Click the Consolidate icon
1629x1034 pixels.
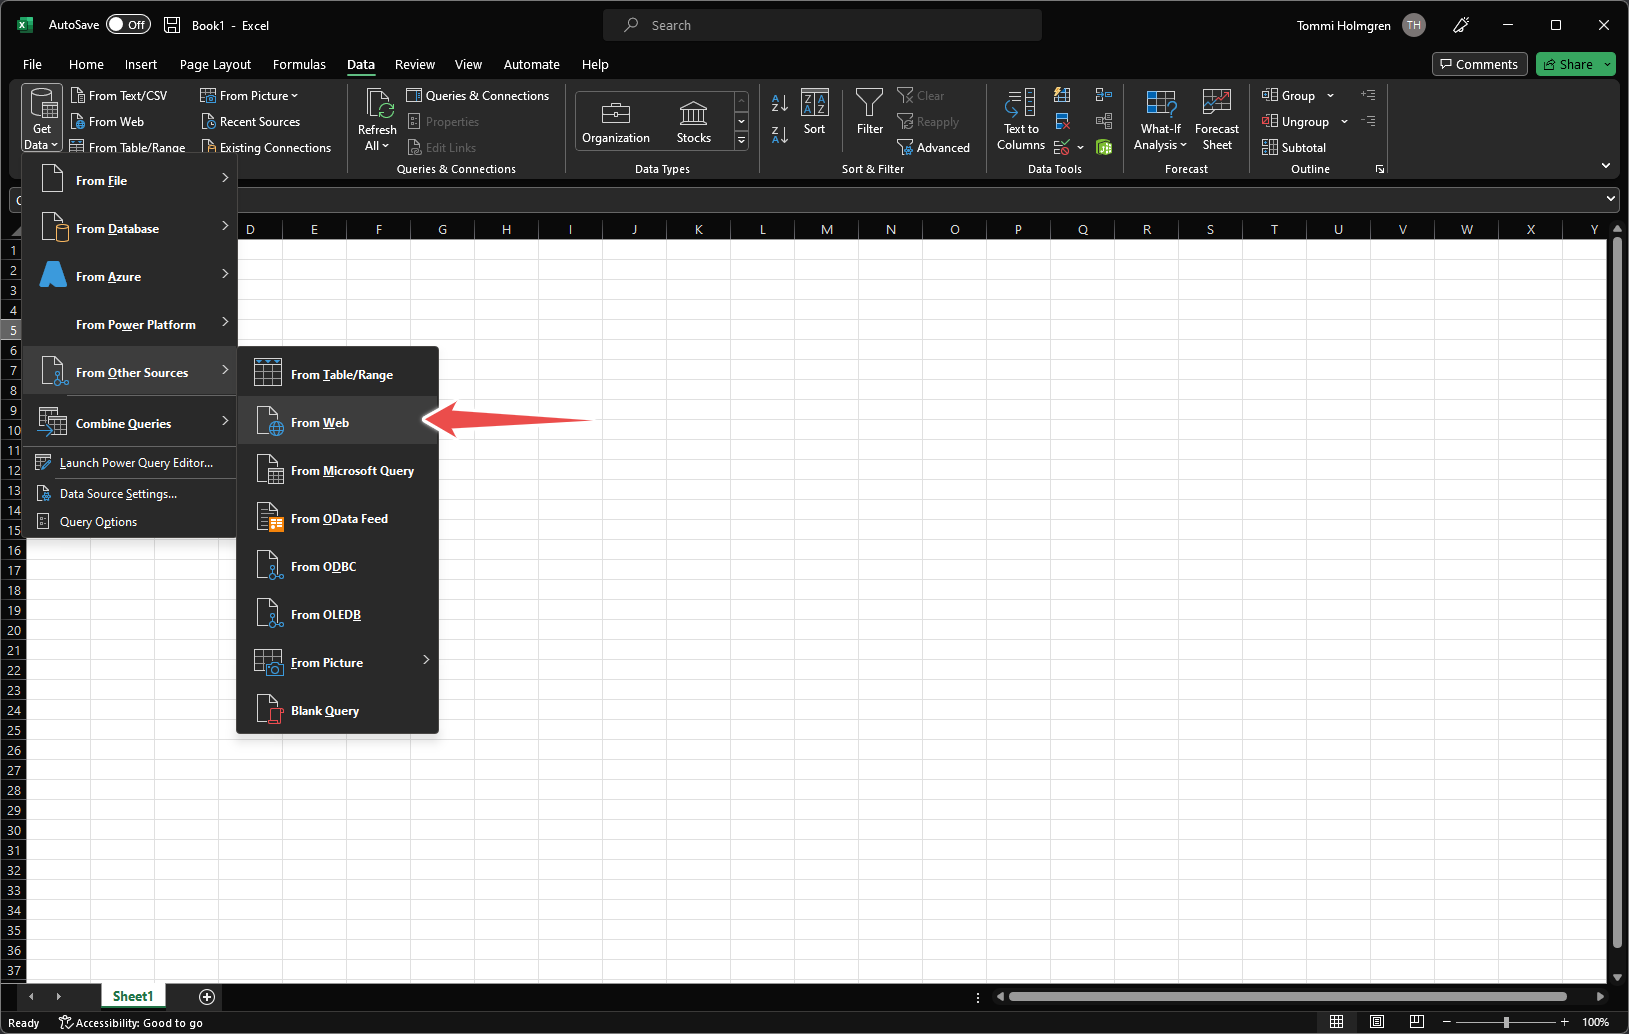click(1104, 95)
